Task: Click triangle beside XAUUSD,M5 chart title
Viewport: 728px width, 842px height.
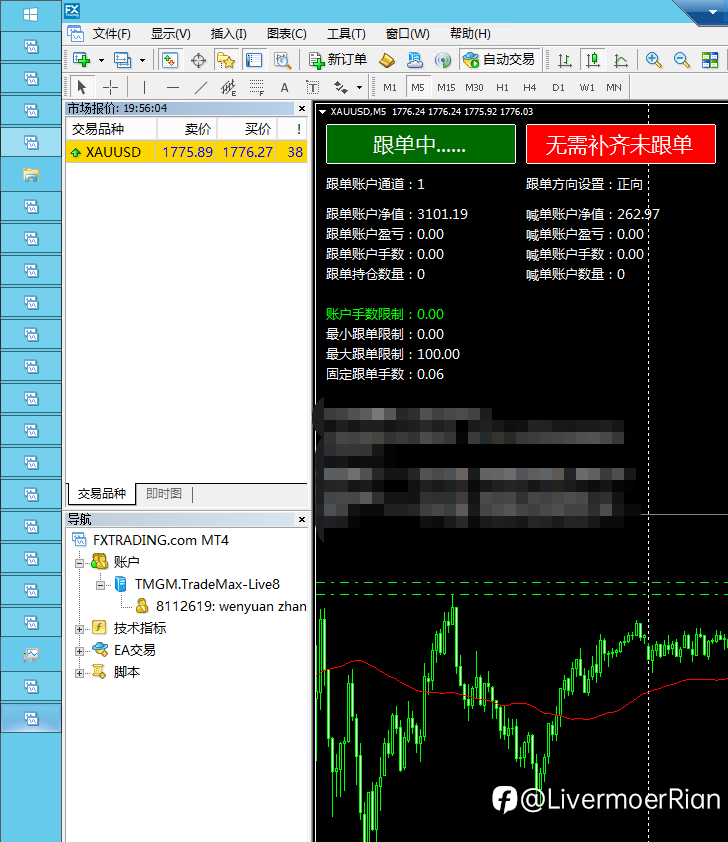Action: tap(323, 112)
